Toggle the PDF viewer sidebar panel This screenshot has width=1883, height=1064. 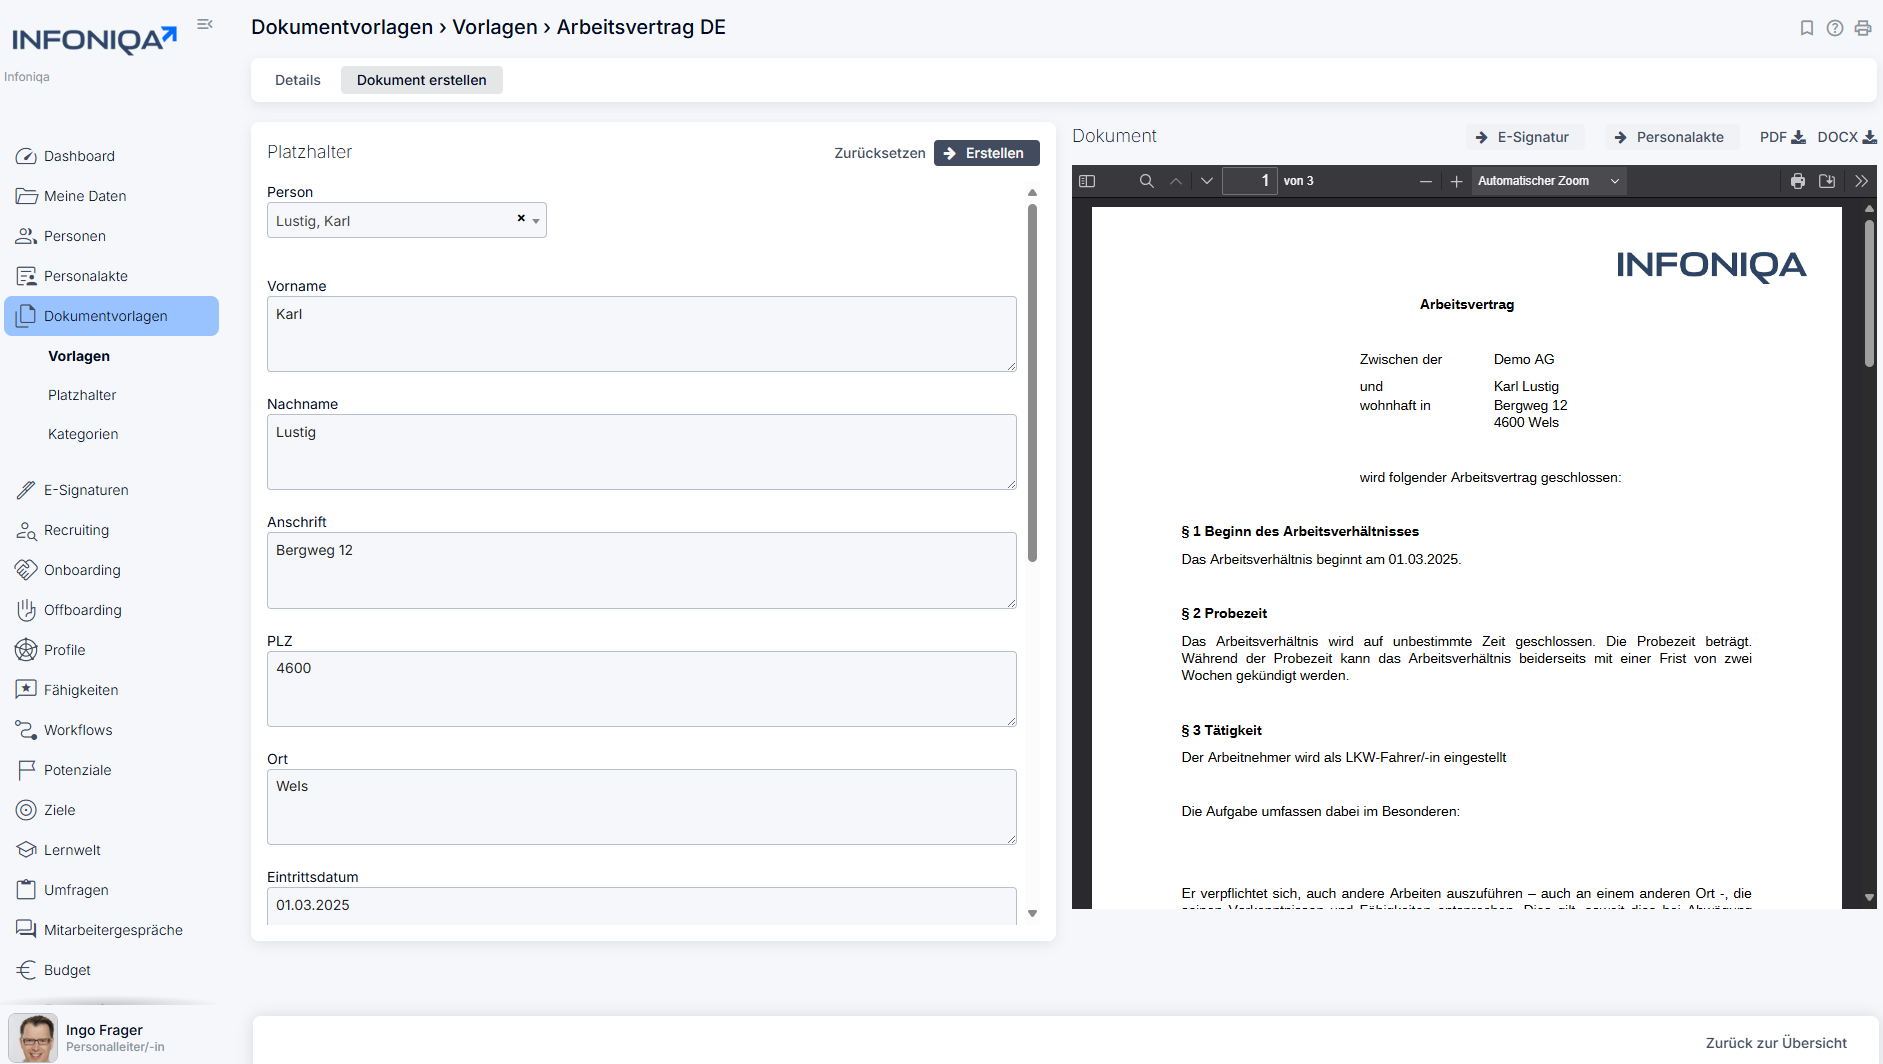1087,181
